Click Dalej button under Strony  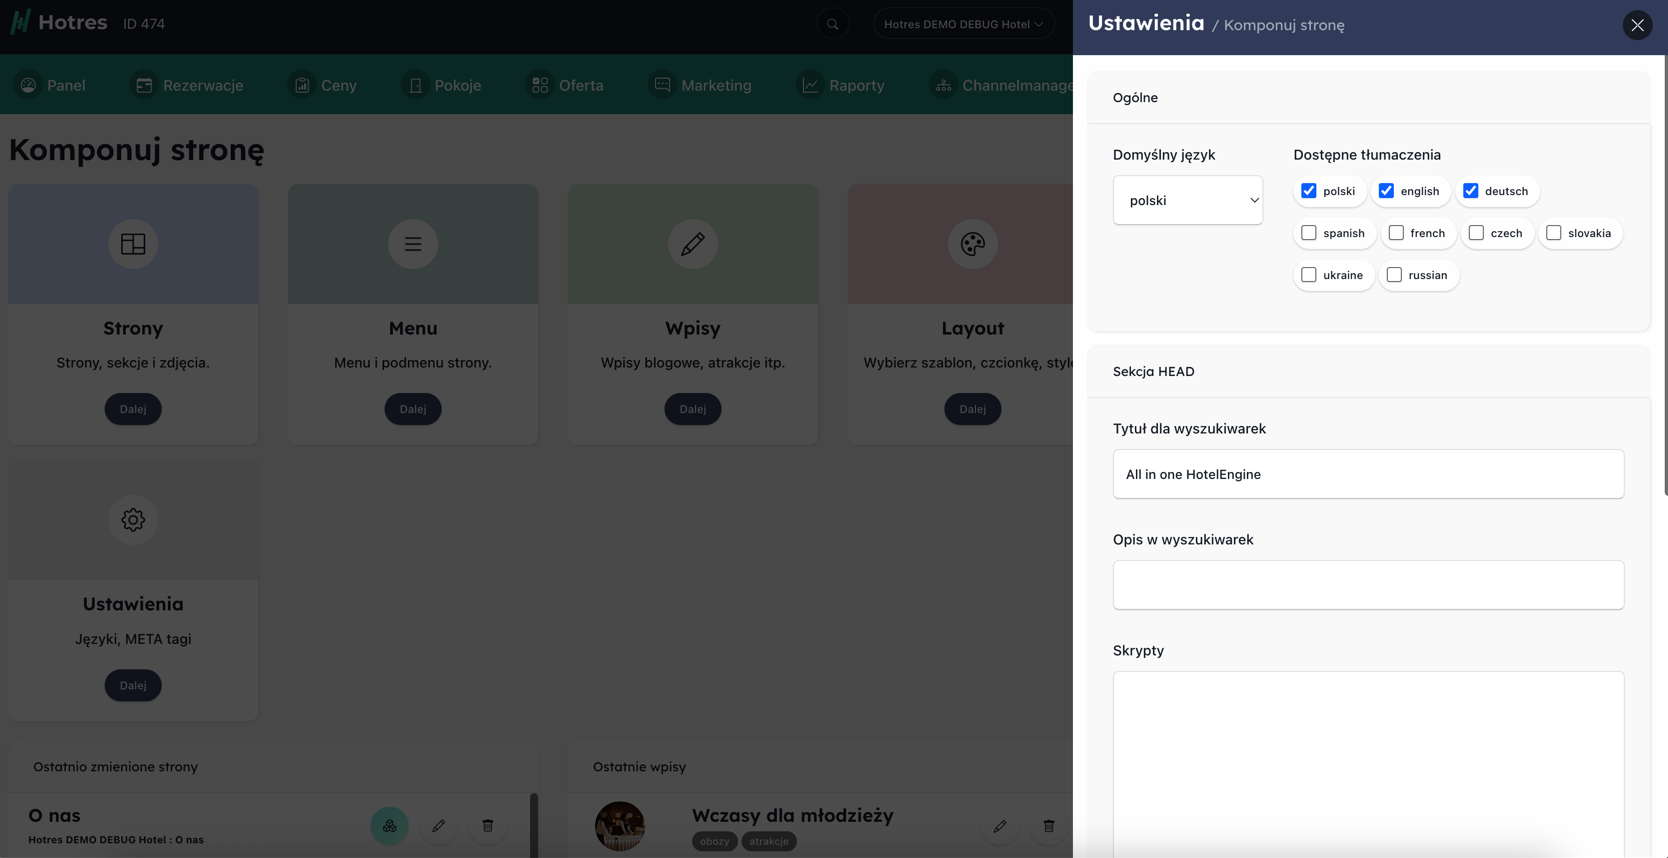tap(133, 409)
